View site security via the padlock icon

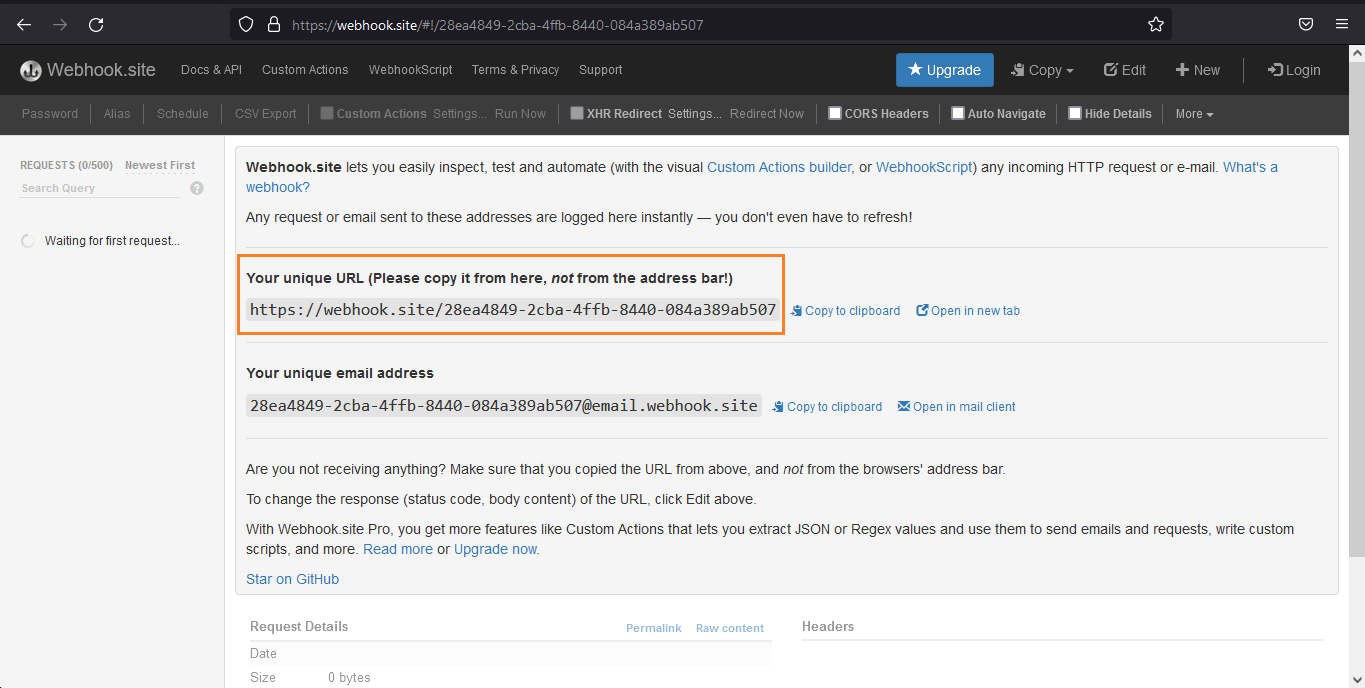[x=273, y=24]
